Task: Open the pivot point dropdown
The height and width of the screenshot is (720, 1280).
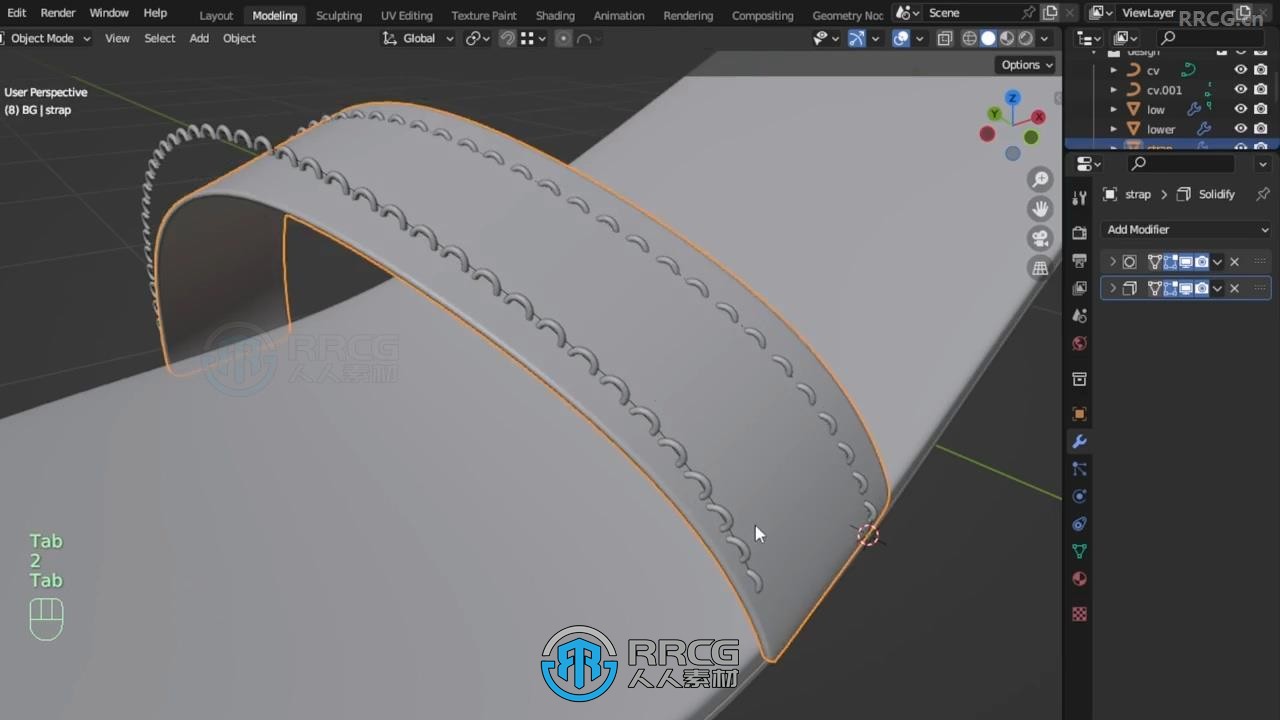Action: point(478,38)
